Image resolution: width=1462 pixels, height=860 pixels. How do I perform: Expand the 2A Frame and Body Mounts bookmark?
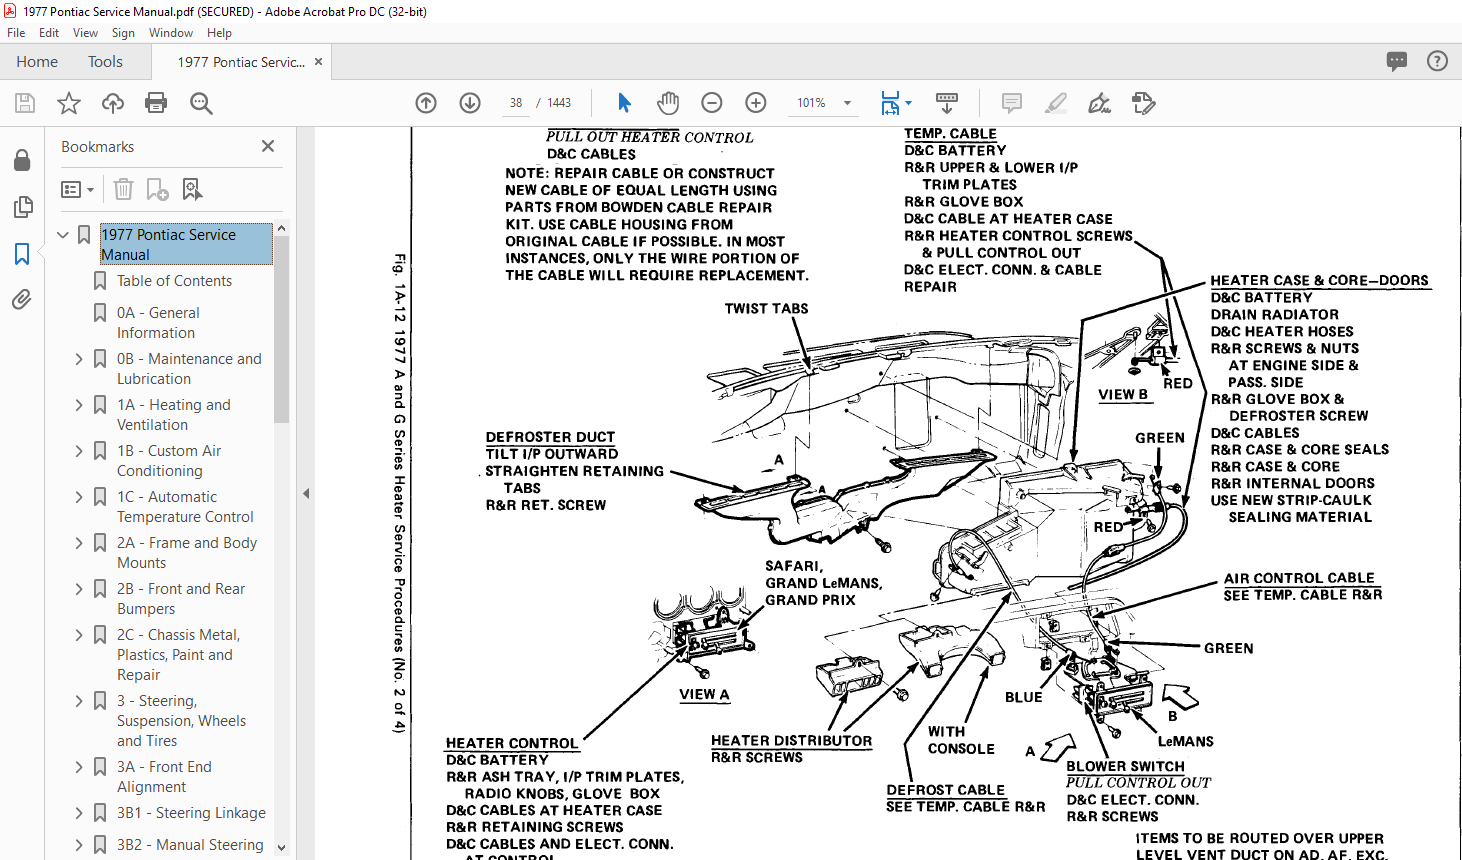point(79,543)
